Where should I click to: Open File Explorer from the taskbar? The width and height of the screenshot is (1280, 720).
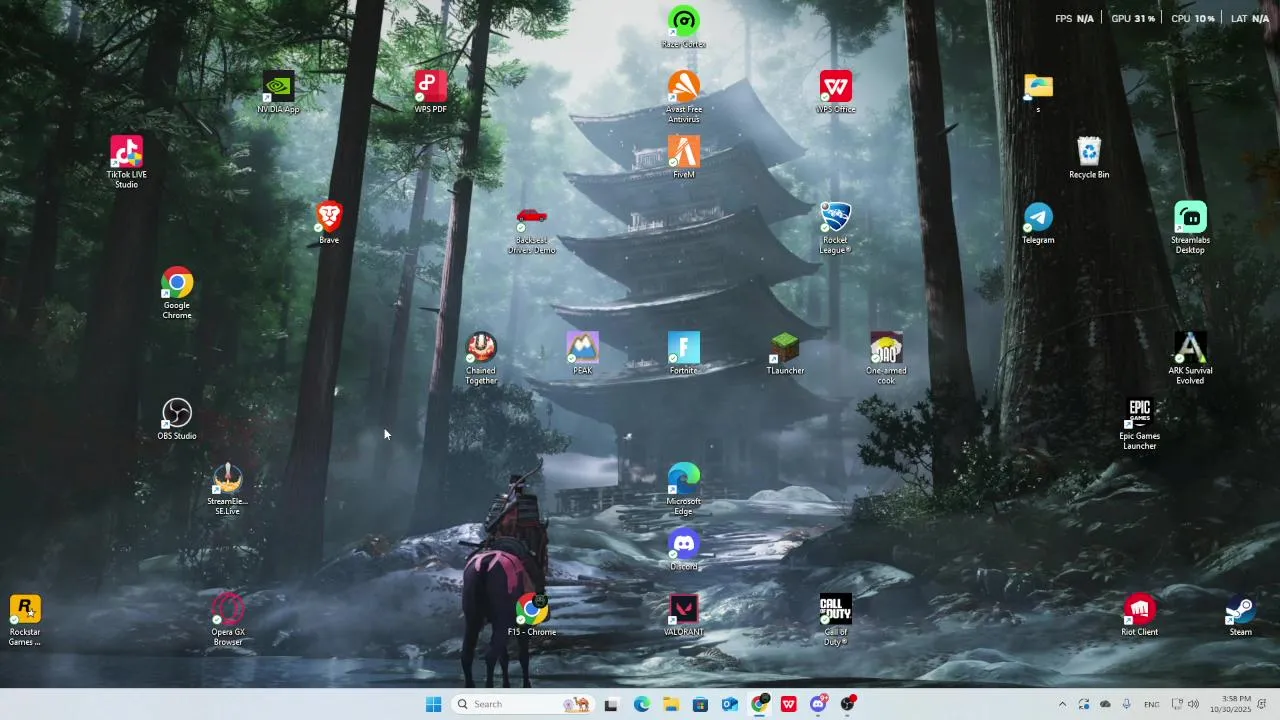671,704
